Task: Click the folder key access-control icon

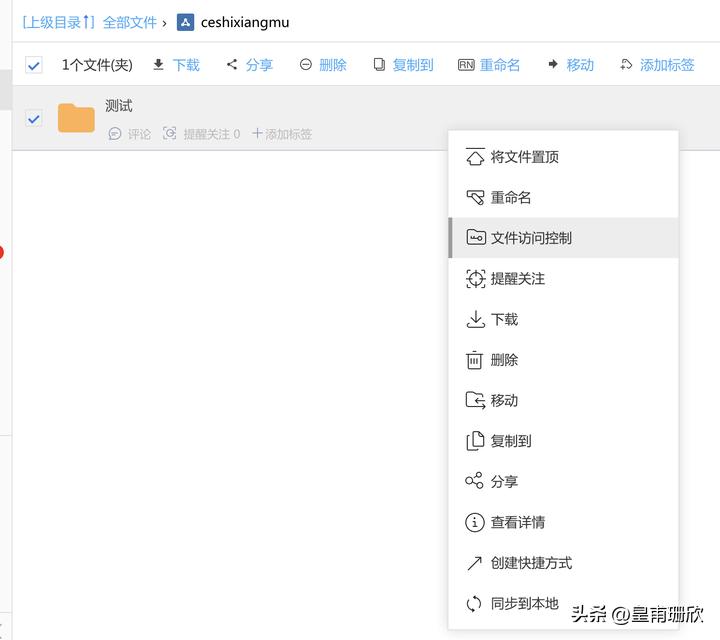Action: (x=476, y=237)
